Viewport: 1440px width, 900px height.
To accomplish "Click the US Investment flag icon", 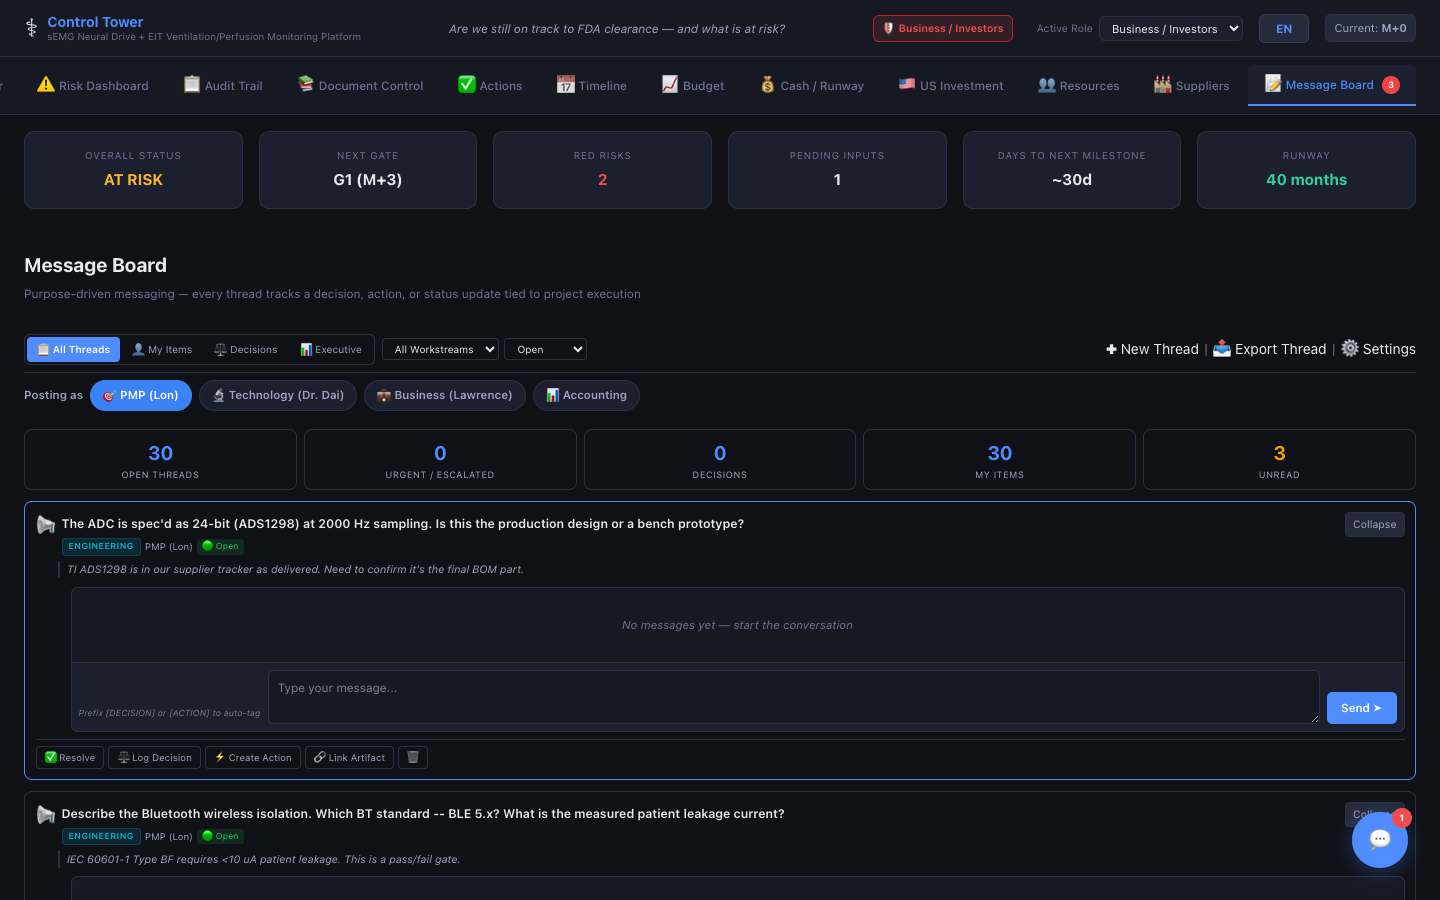I will pos(908,84).
